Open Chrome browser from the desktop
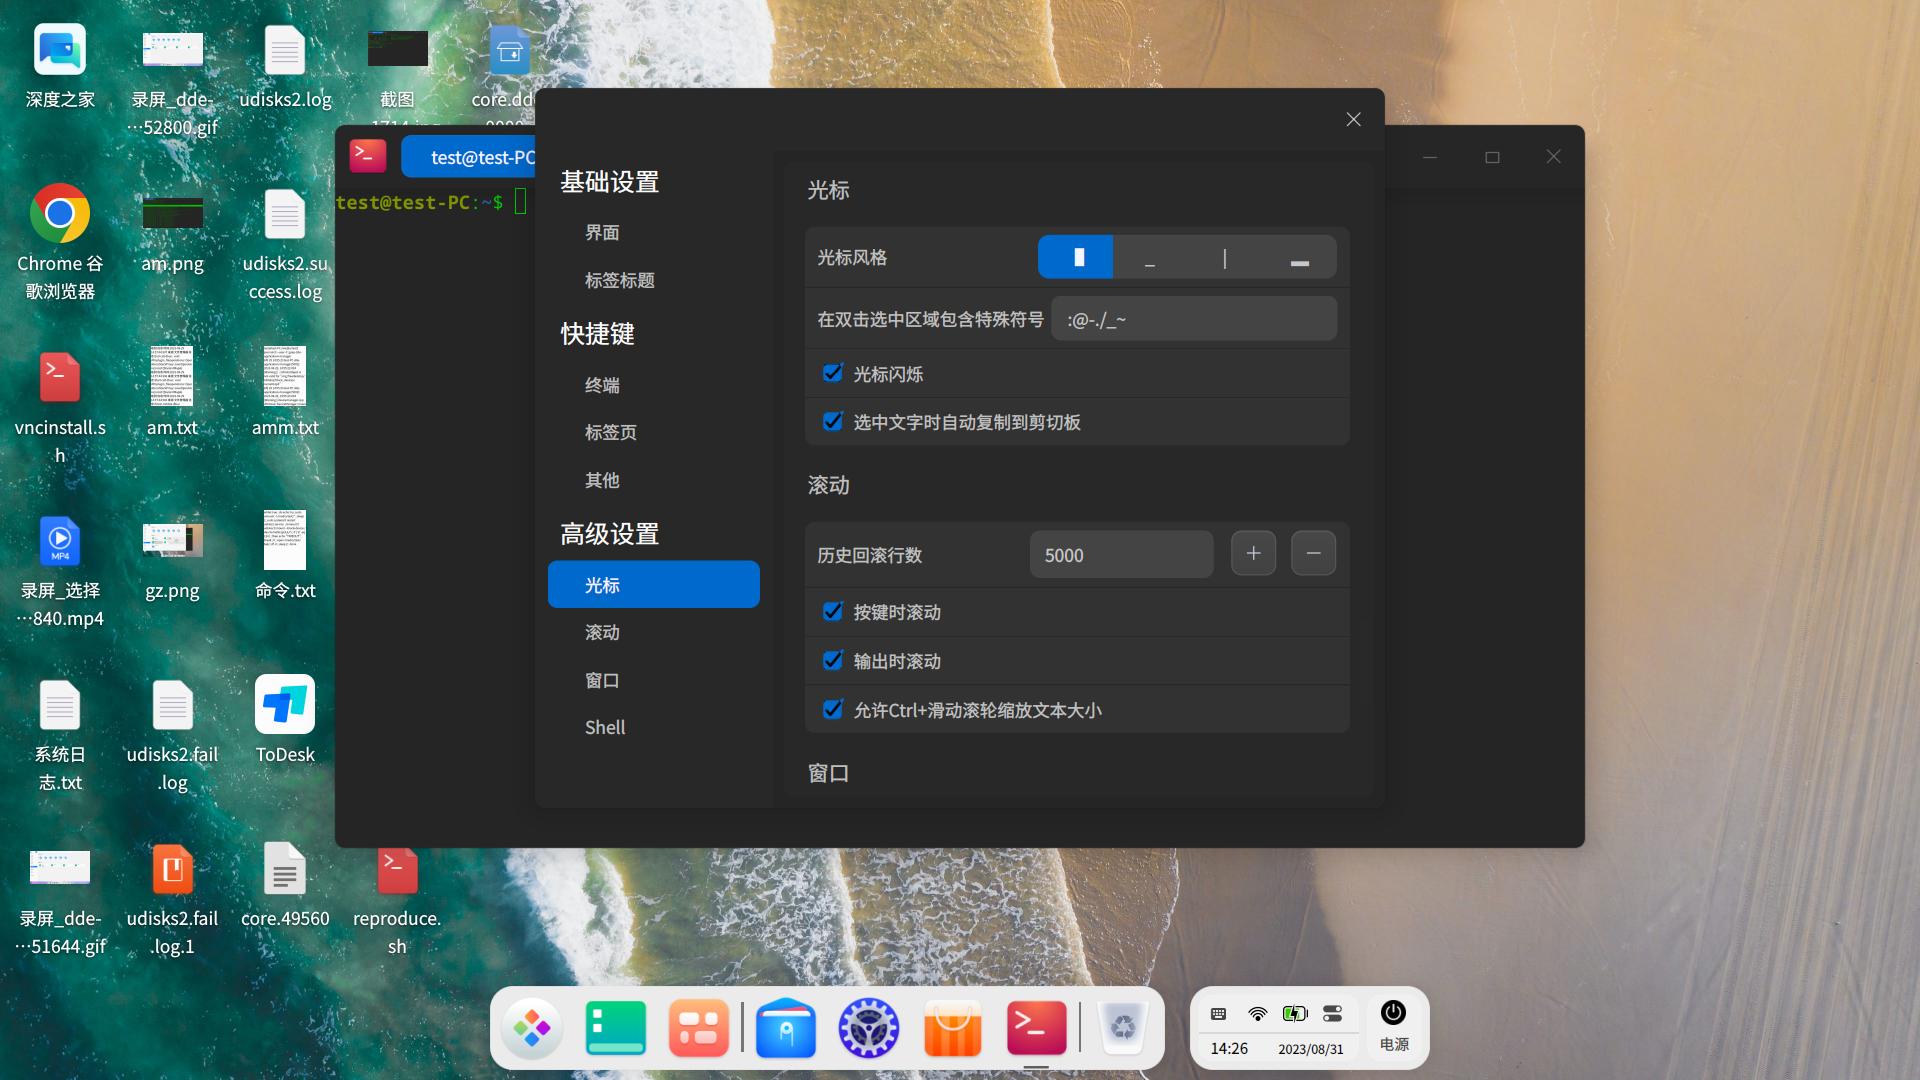This screenshot has height=1080, width=1920. pos(59,213)
